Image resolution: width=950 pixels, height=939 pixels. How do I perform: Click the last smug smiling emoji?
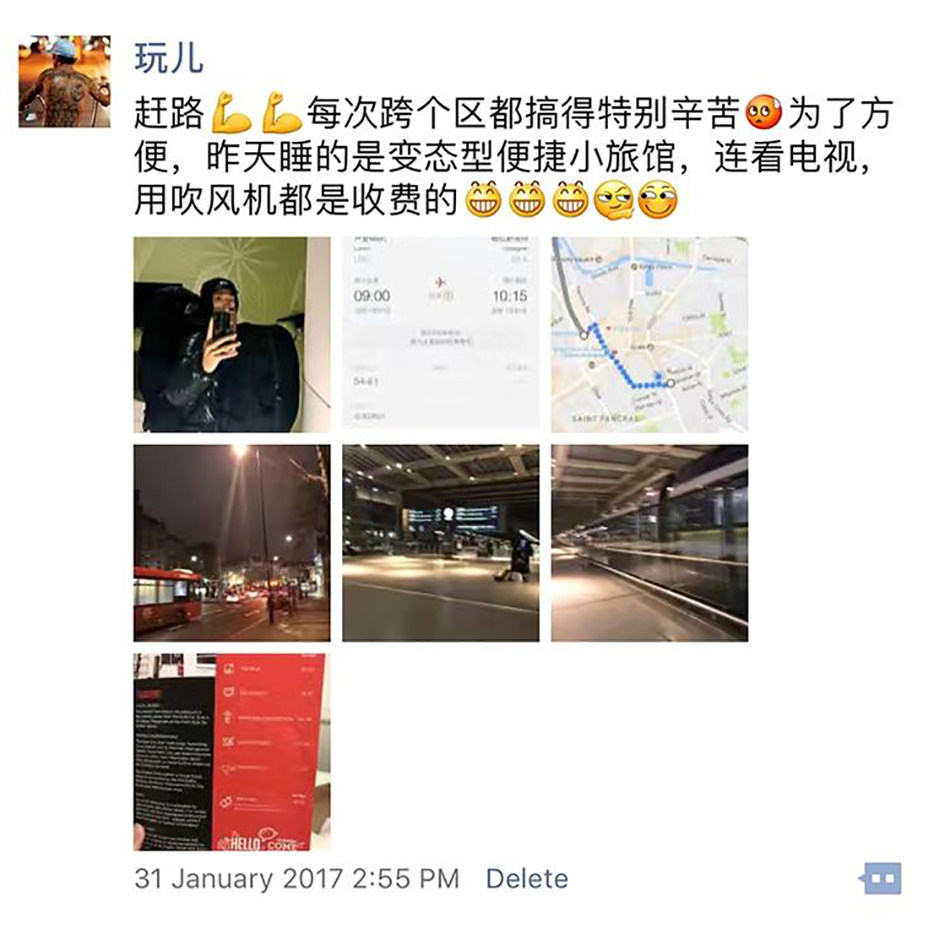tap(658, 199)
